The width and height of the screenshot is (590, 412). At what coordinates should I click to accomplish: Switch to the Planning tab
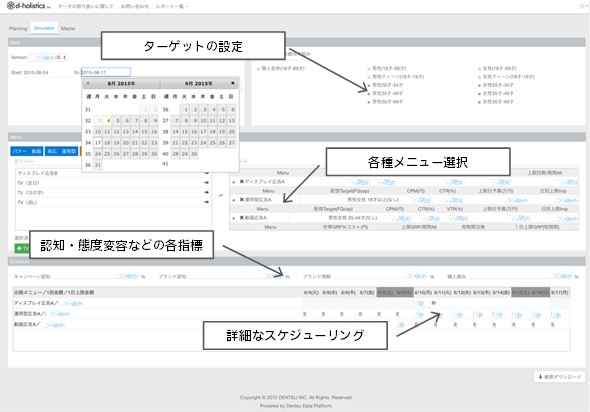pyautogui.click(x=18, y=29)
